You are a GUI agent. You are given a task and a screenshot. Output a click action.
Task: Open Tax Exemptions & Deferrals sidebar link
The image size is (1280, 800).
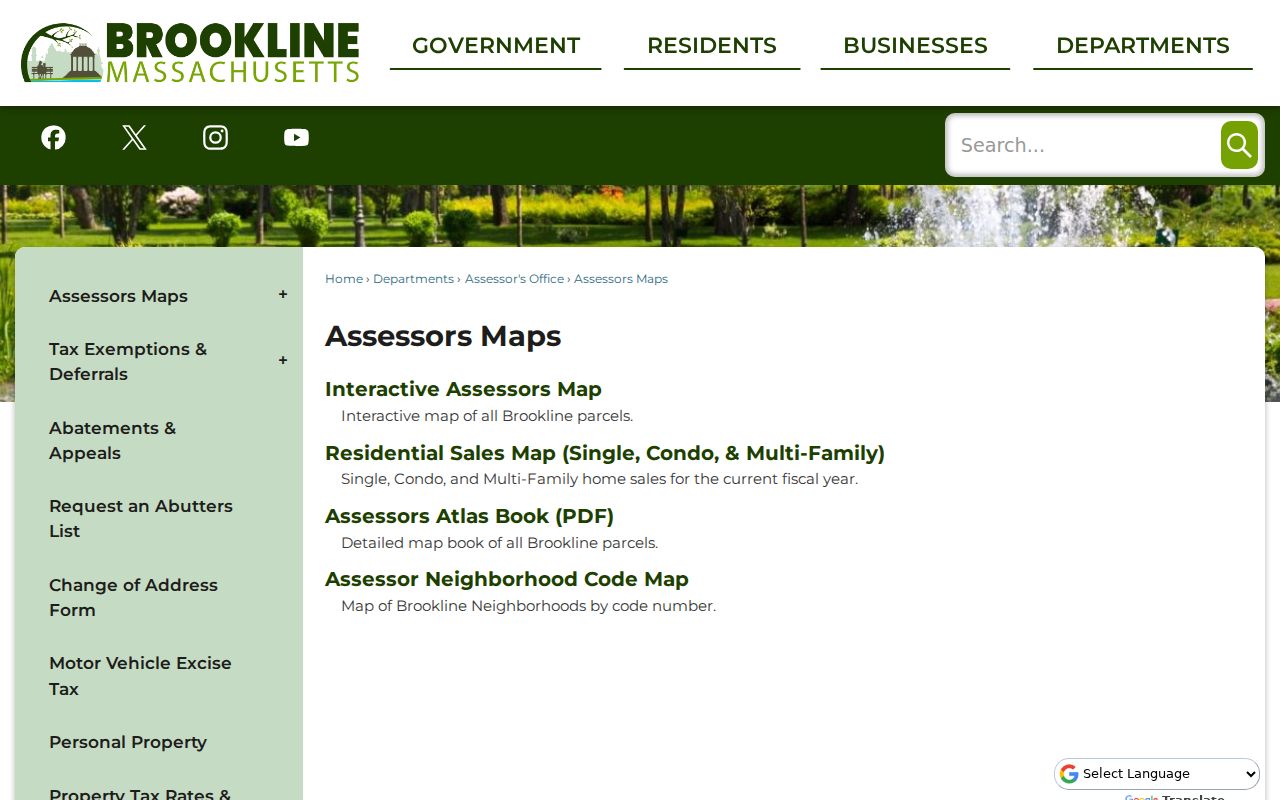click(x=128, y=362)
